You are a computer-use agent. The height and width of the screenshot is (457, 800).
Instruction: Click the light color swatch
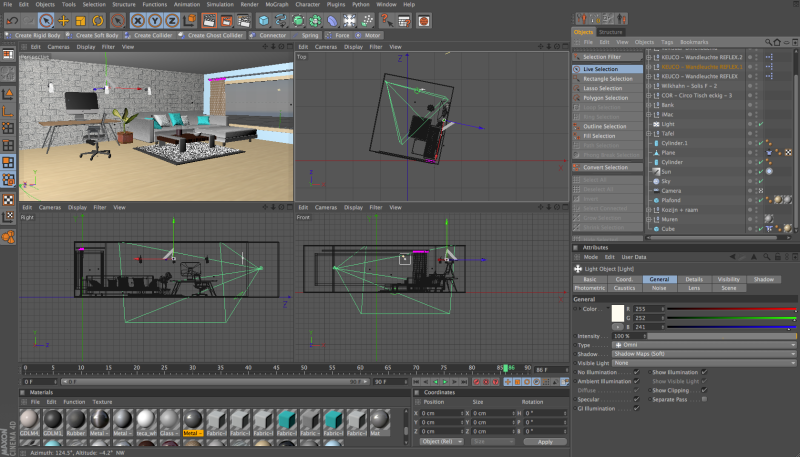pyautogui.click(x=618, y=313)
